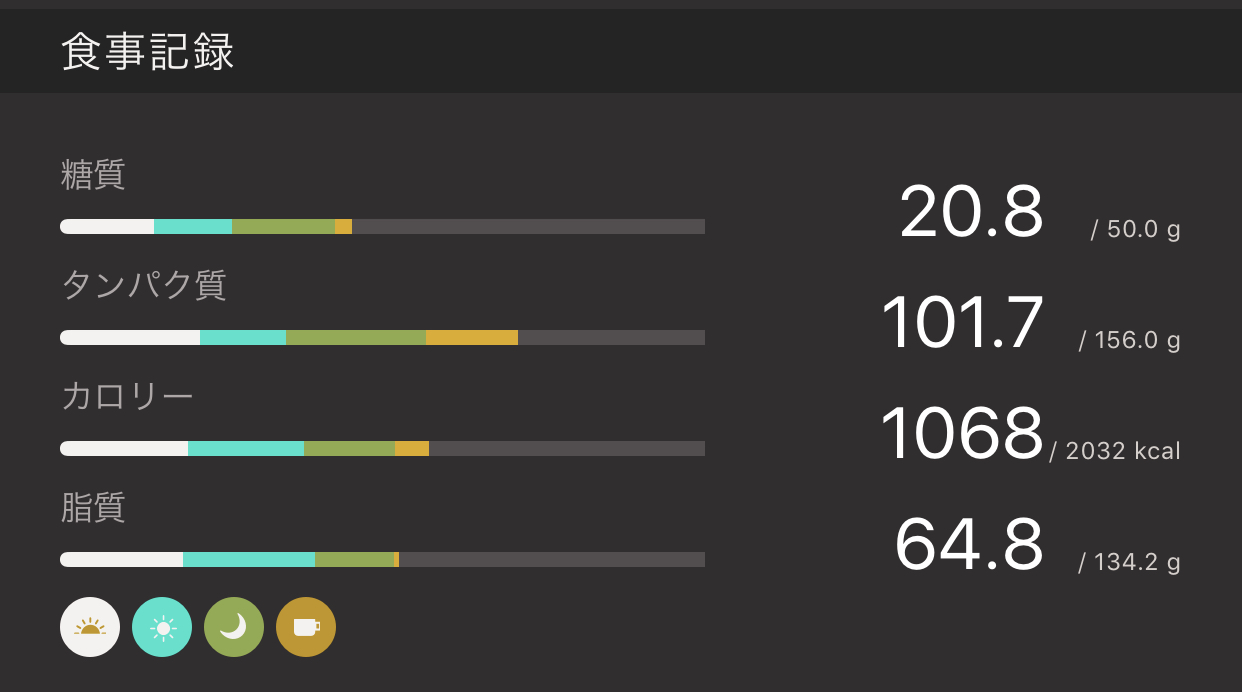Click the 64.8 fat value
1242x692 pixels.
coord(968,545)
